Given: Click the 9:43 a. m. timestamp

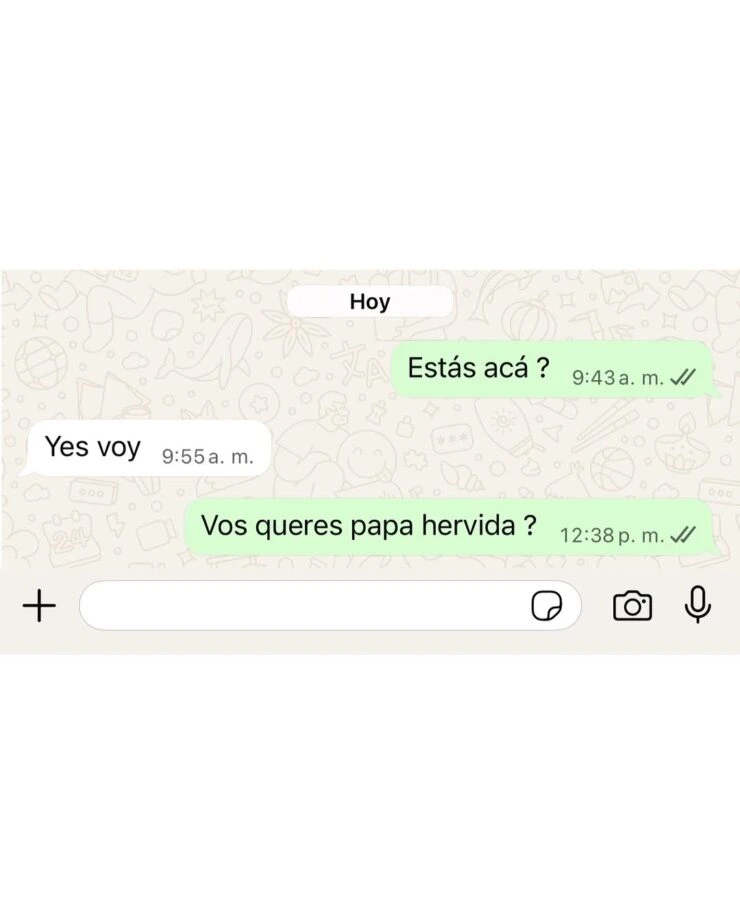Looking at the screenshot, I should pos(618,378).
